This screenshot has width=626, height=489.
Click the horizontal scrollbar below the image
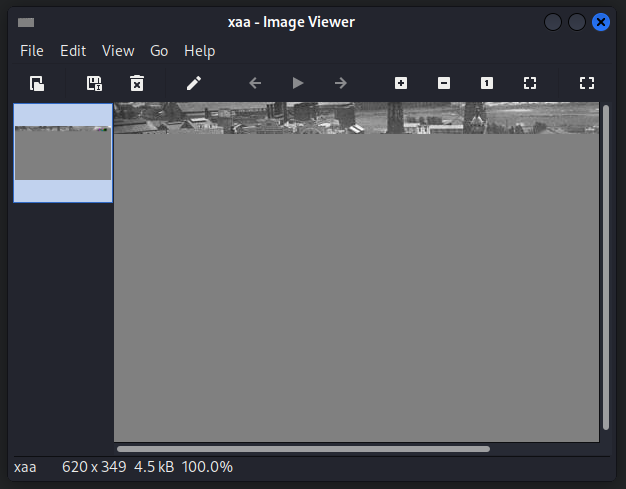coord(303,449)
